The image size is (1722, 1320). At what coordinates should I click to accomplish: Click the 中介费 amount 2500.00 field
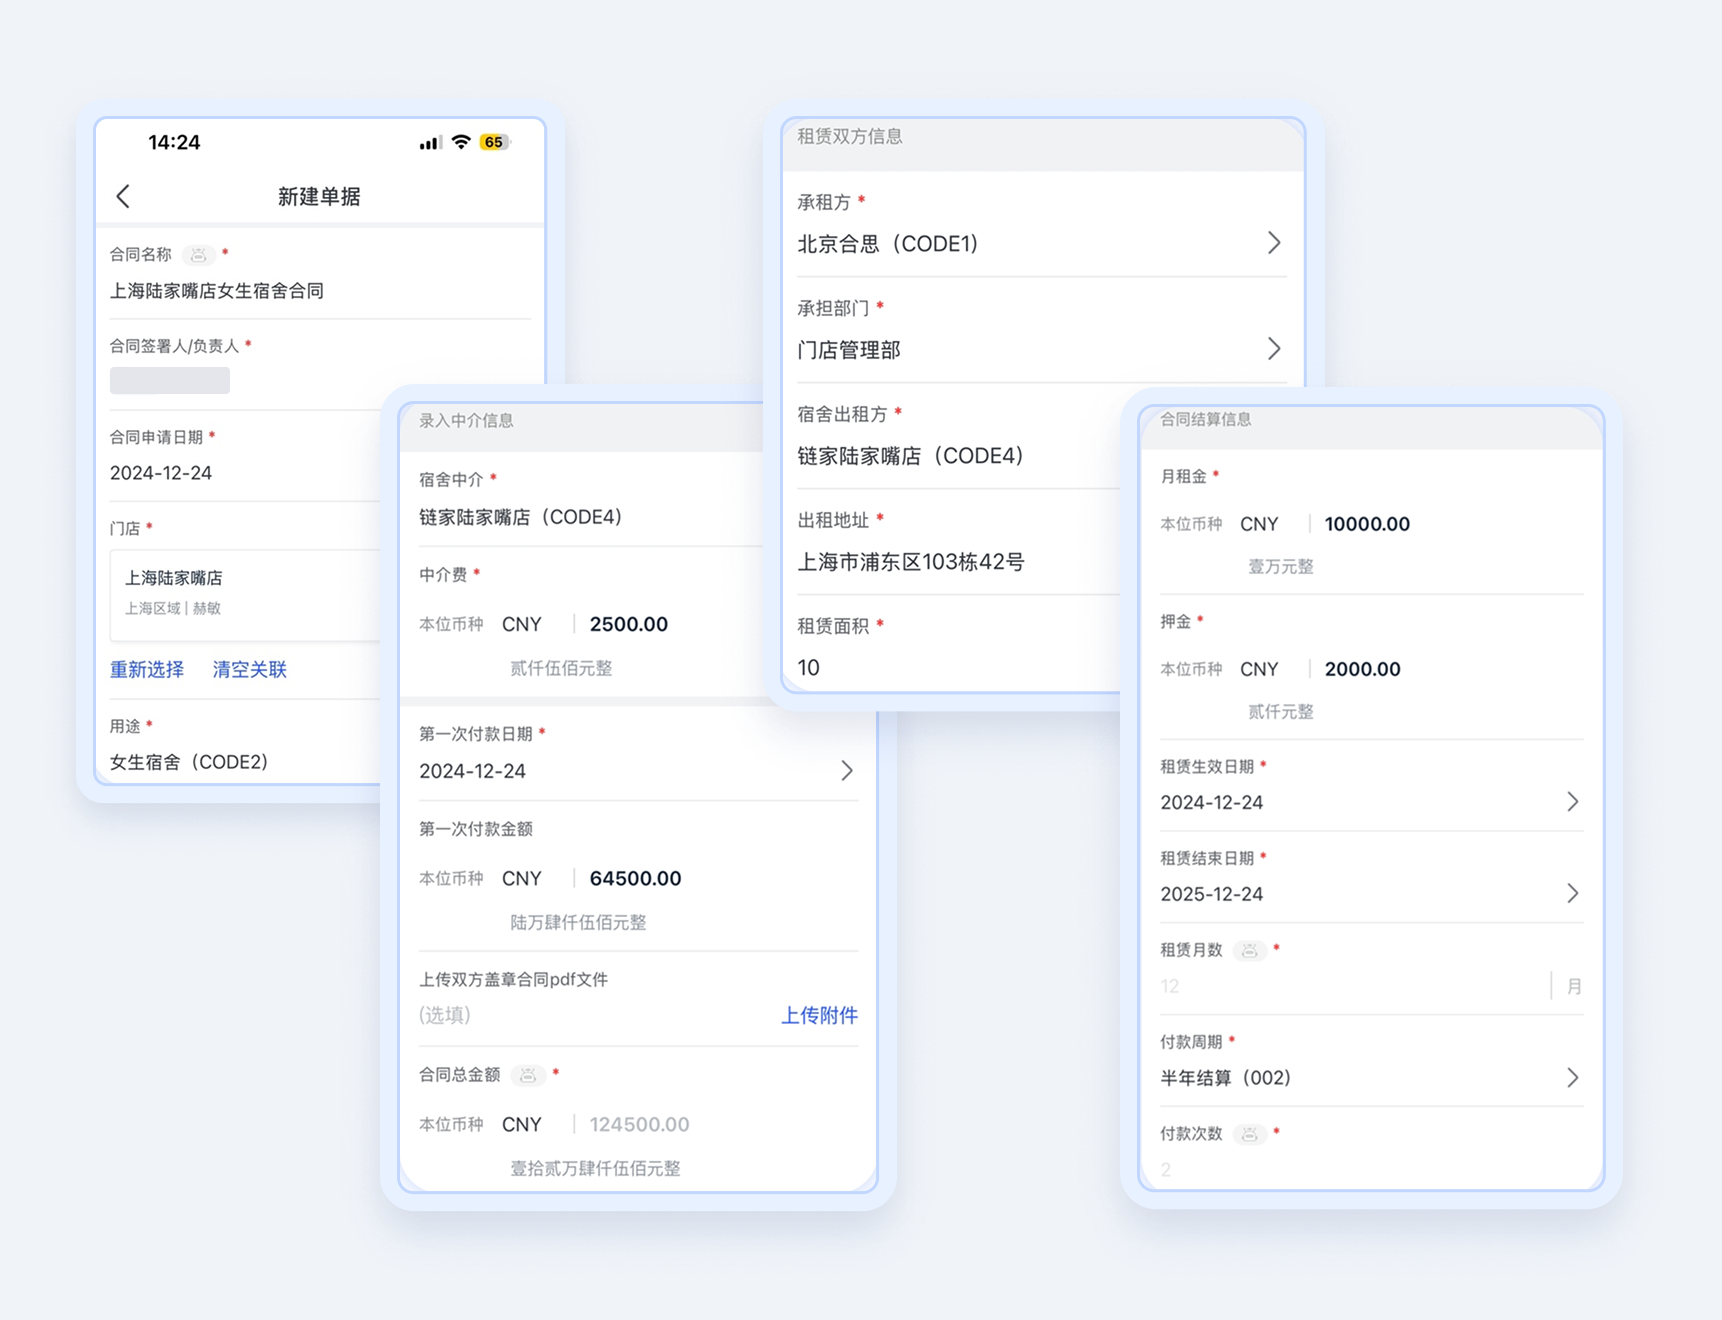[x=629, y=625]
